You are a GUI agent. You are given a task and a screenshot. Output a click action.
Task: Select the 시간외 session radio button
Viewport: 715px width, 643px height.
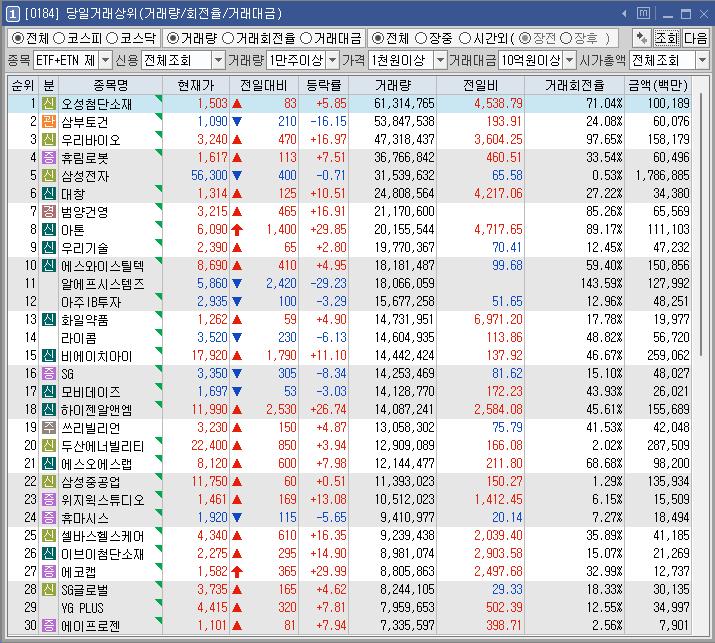tap(464, 38)
